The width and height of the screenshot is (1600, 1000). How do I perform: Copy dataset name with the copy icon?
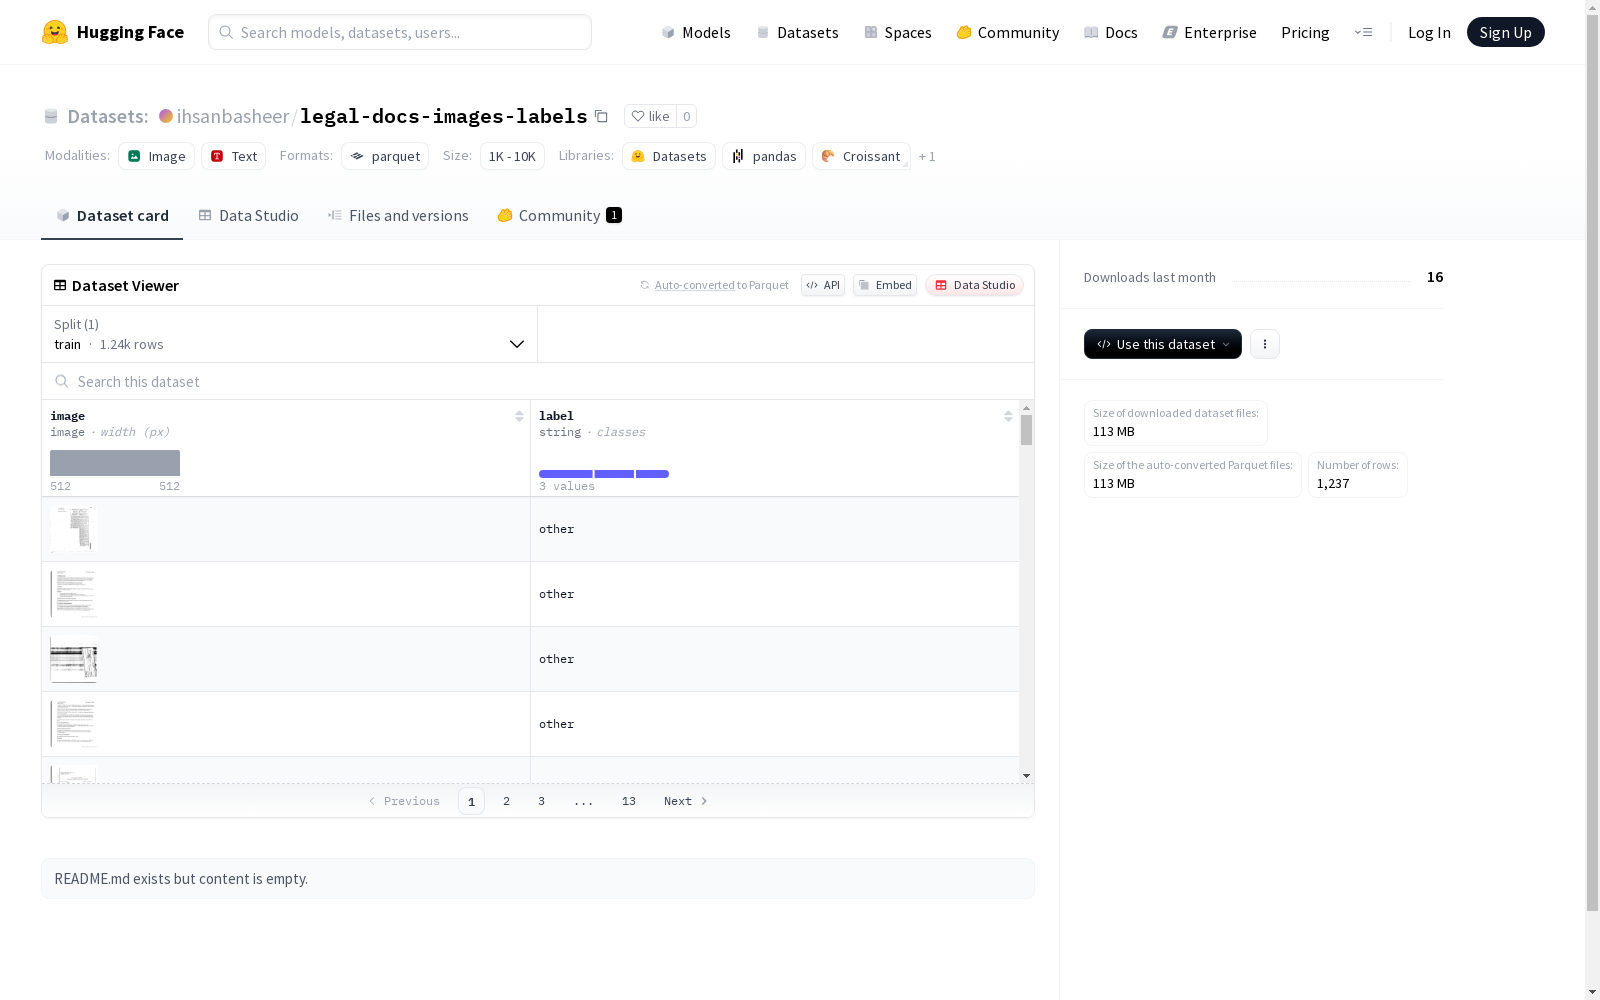pyautogui.click(x=601, y=116)
